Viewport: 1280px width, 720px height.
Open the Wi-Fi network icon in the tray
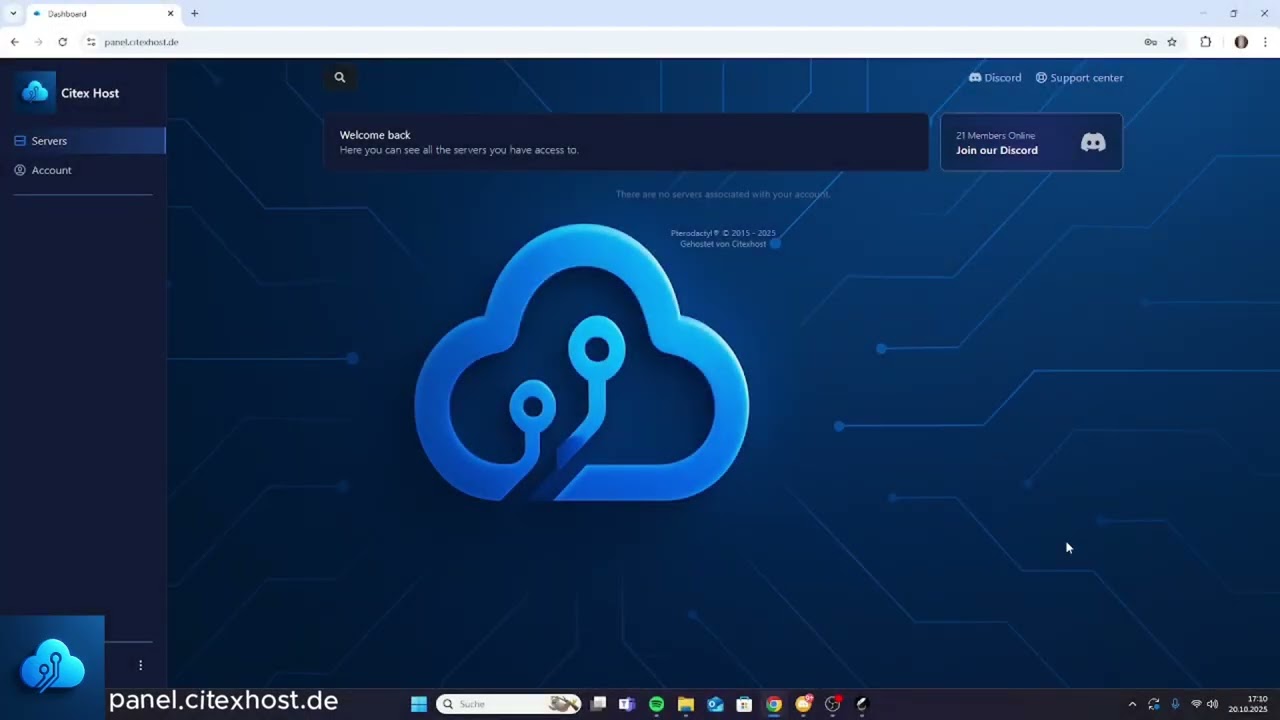pos(1196,704)
